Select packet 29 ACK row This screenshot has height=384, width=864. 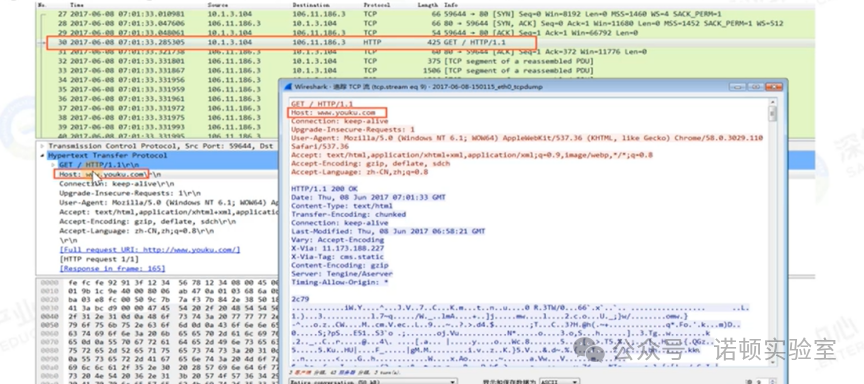point(424,33)
